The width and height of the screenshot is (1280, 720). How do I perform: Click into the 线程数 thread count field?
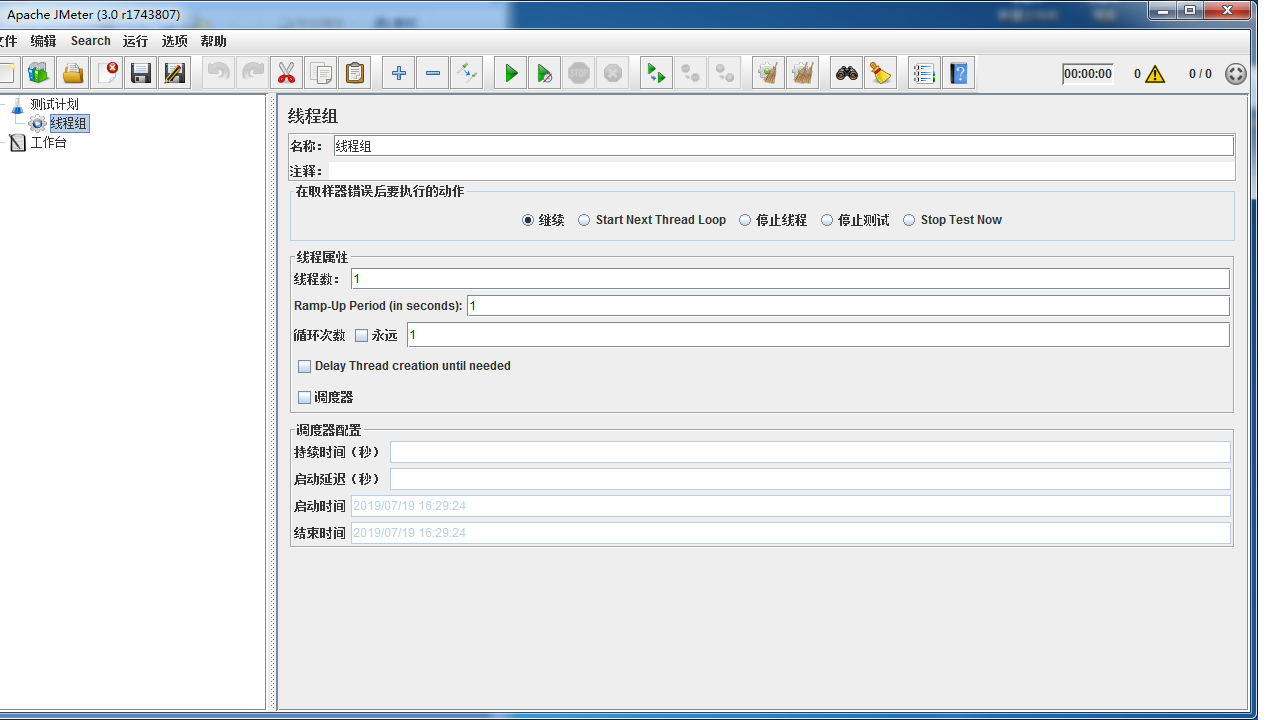(790, 279)
